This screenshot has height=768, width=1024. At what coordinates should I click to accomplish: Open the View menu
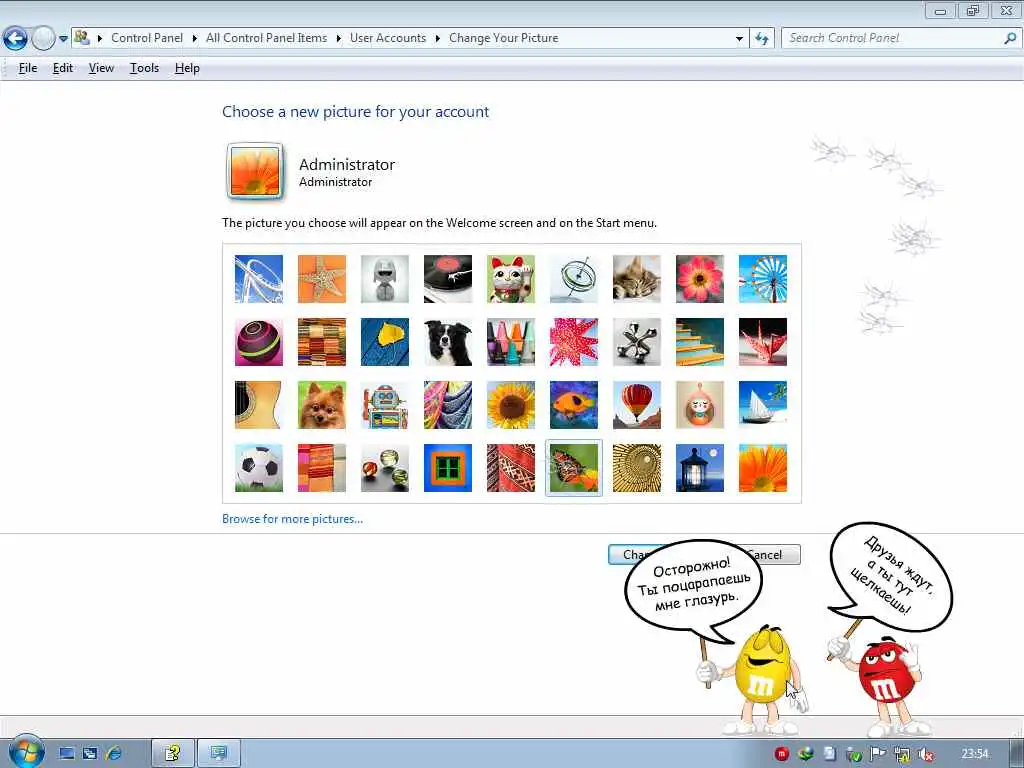coord(101,68)
